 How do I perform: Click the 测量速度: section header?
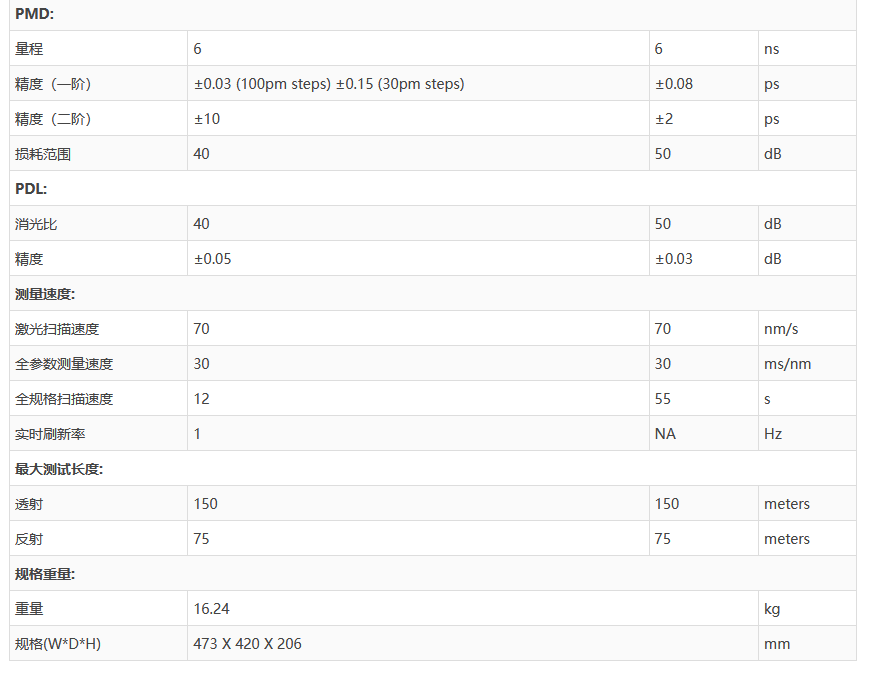tap(45, 294)
